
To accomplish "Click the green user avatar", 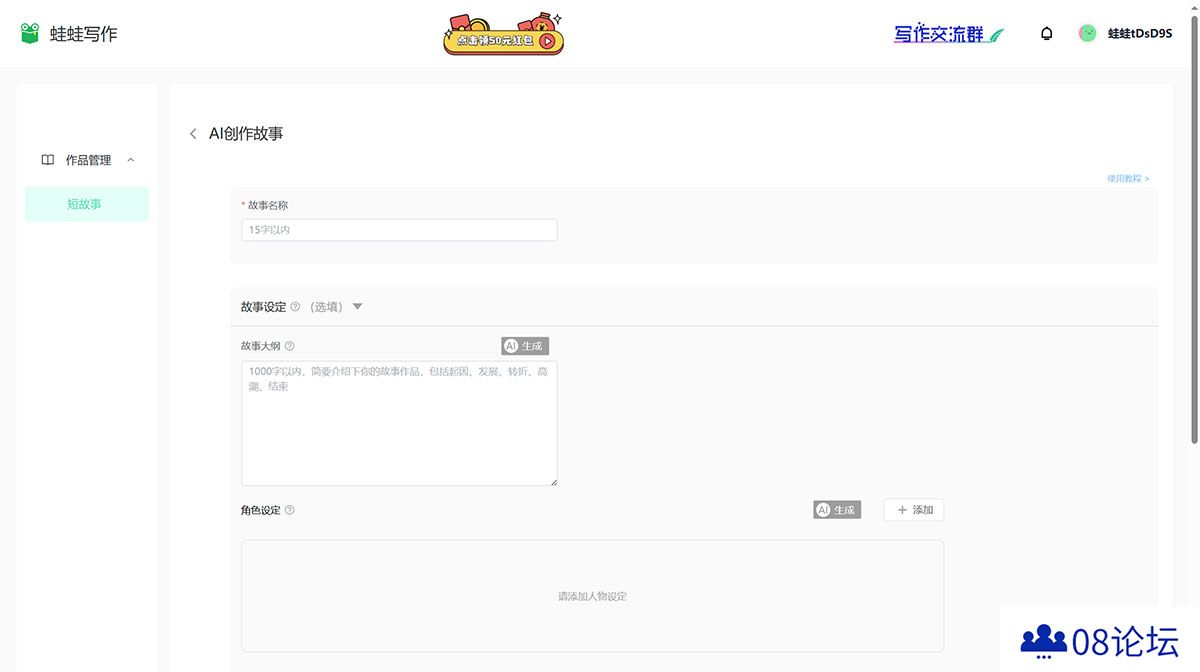I will pyautogui.click(x=1087, y=33).
